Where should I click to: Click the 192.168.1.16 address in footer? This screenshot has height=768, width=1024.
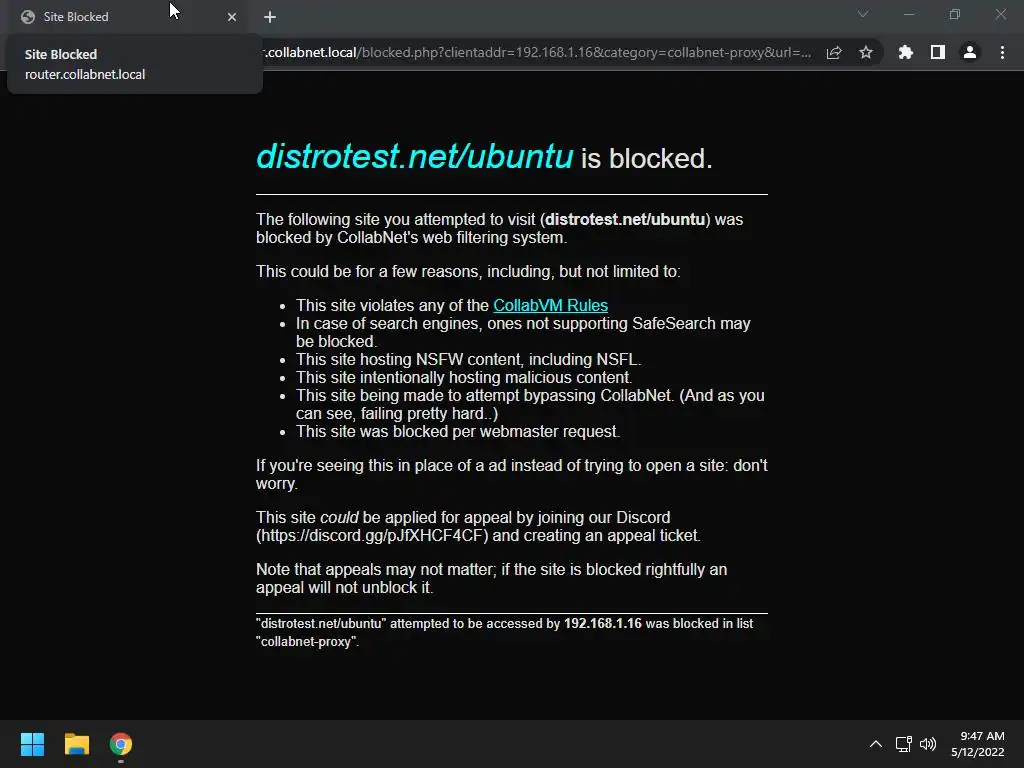(x=603, y=624)
